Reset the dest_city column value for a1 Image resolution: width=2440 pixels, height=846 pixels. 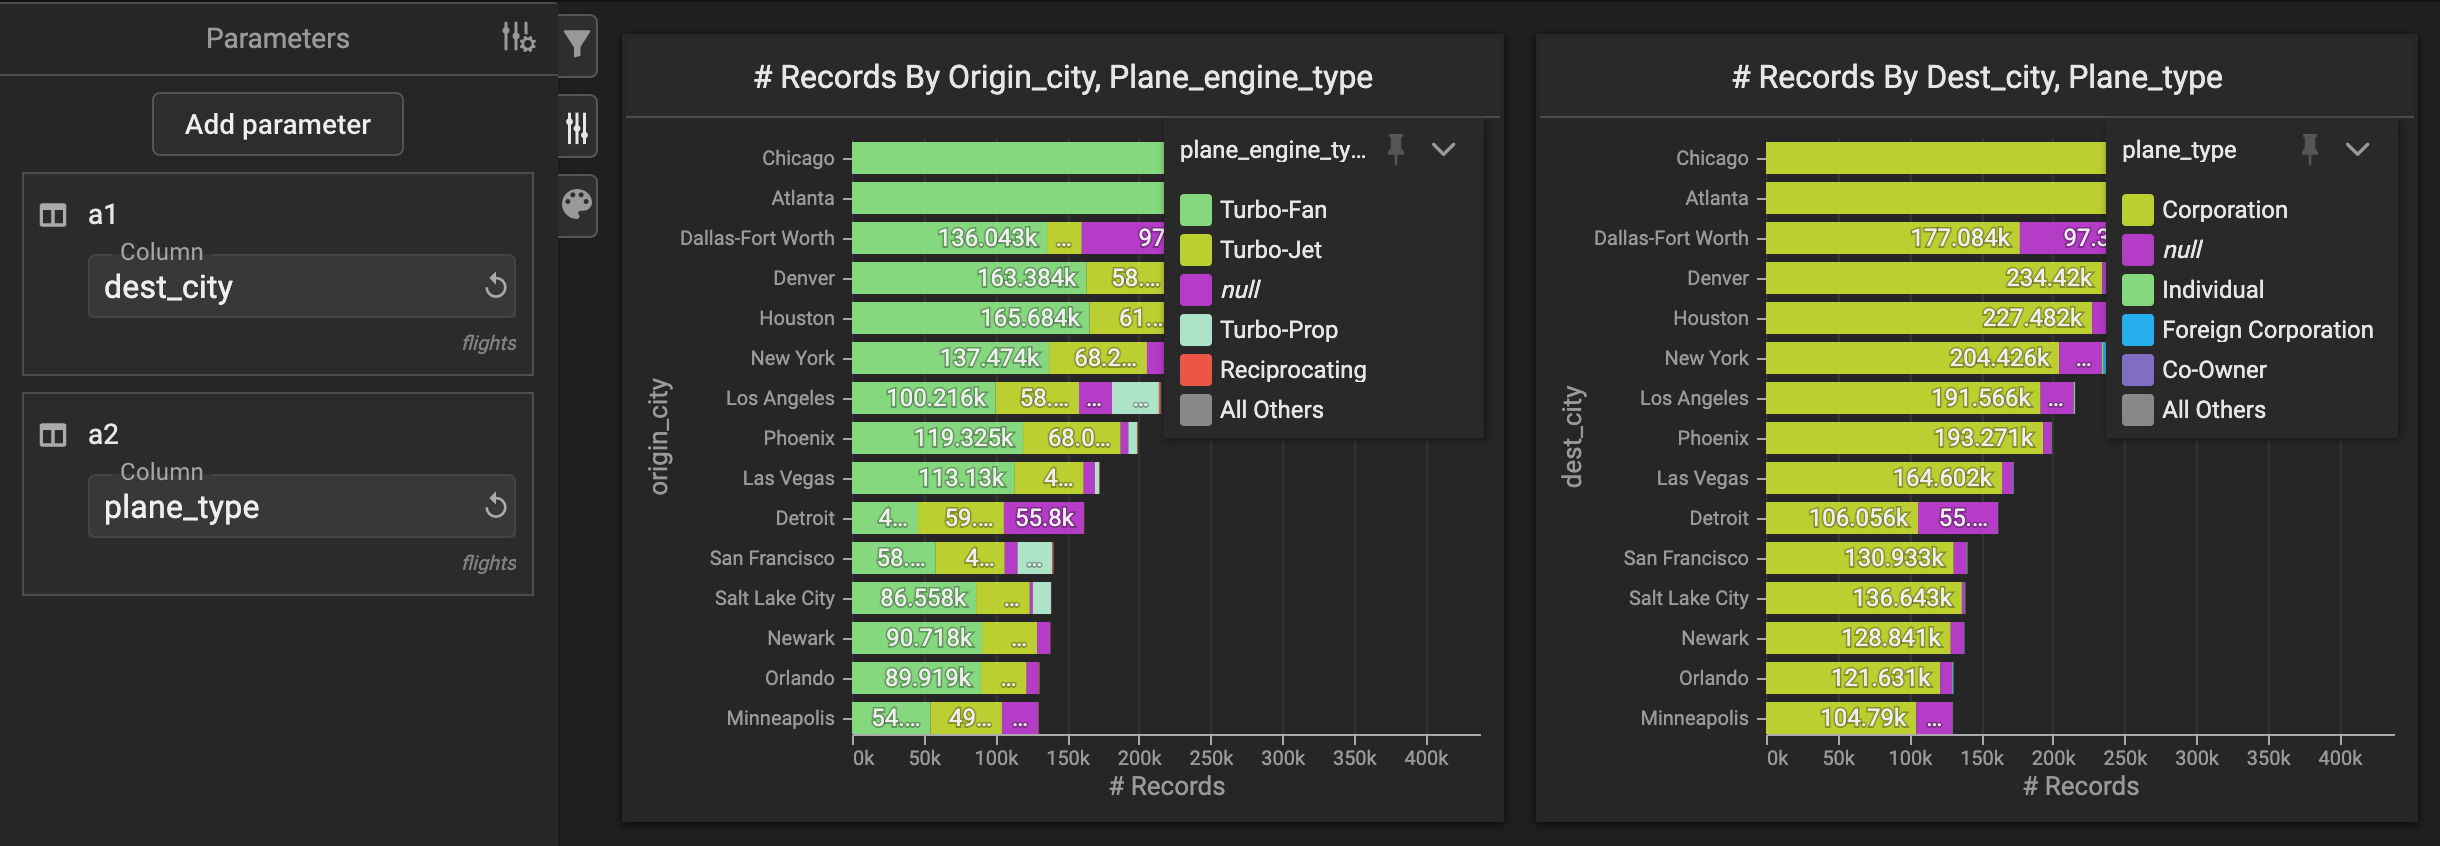495,287
